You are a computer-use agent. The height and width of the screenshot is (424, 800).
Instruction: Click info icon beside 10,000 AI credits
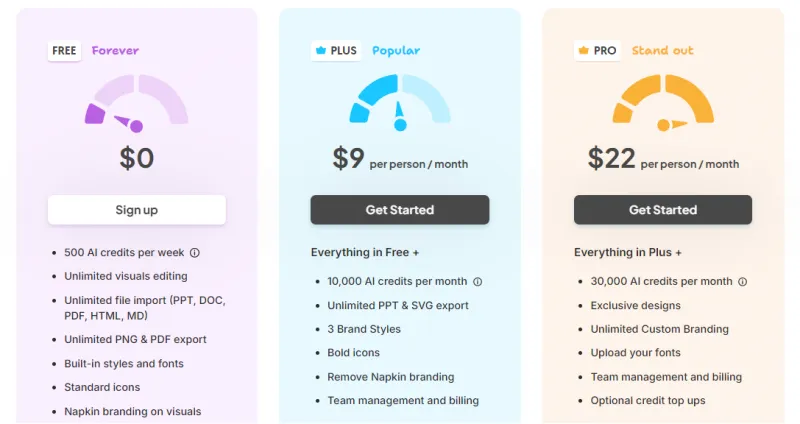click(x=477, y=282)
